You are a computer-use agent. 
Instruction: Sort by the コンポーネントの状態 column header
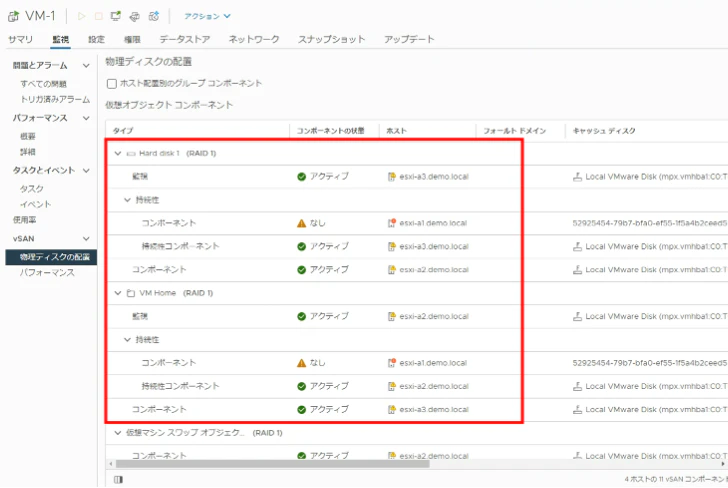(x=331, y=131)
